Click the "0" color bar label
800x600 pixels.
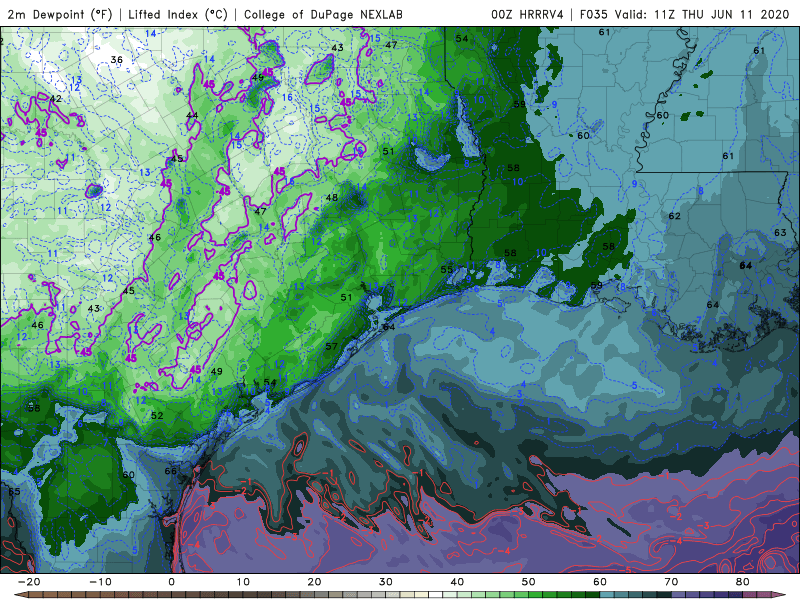pos(171,582)
